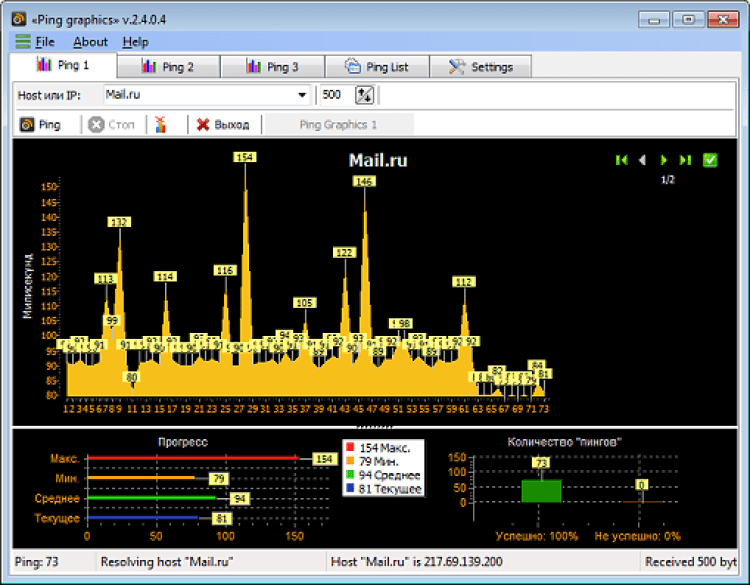Open the About menu

(90, 42)
